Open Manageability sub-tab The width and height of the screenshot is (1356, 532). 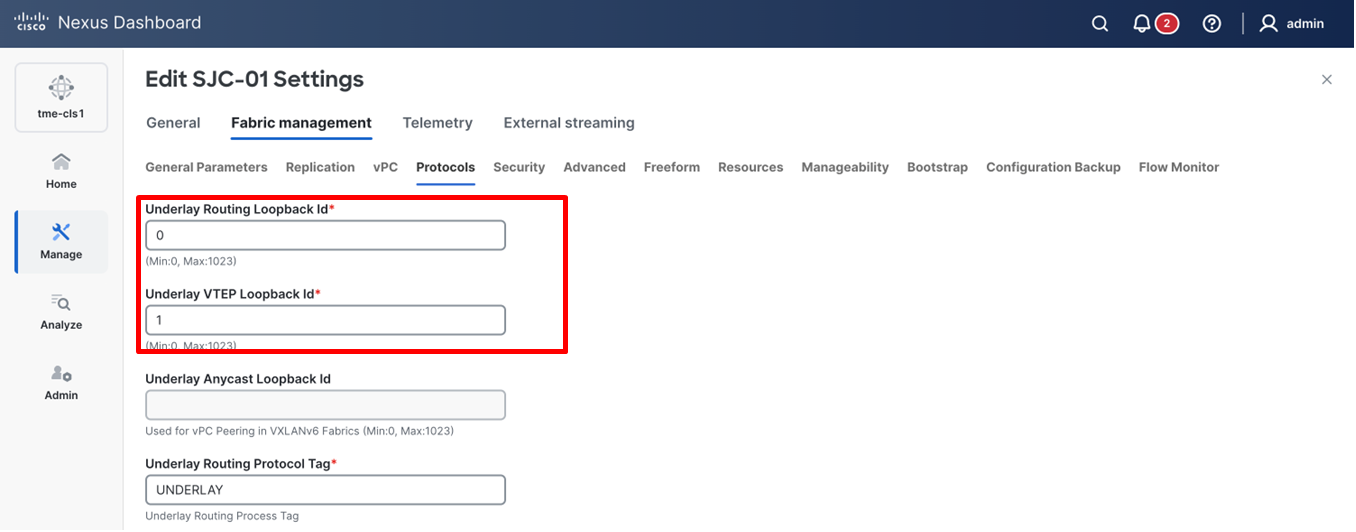[845, 167]
